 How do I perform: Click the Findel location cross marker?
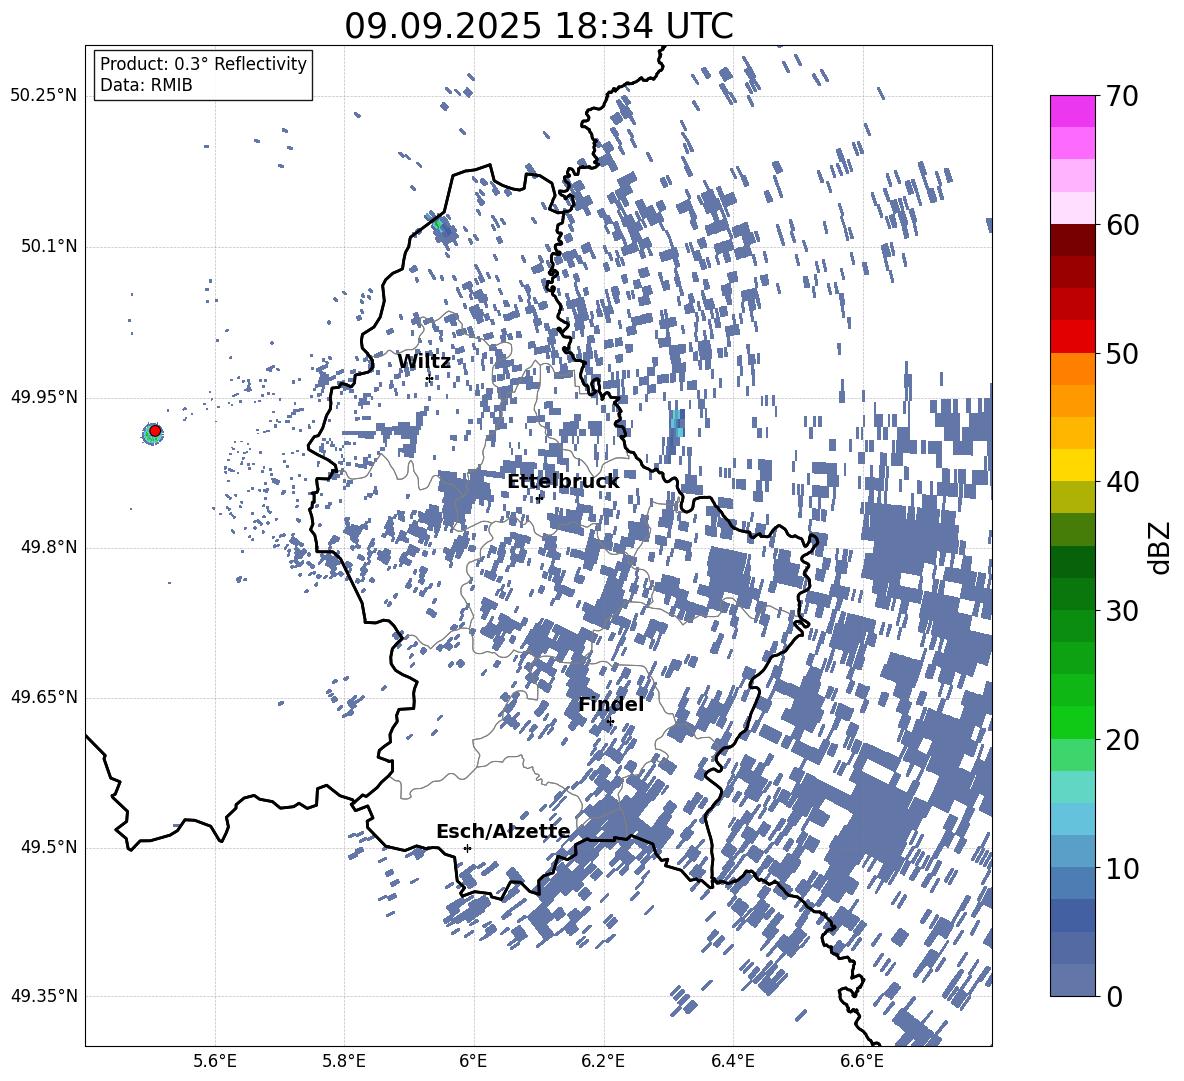(x=610, y=722)
